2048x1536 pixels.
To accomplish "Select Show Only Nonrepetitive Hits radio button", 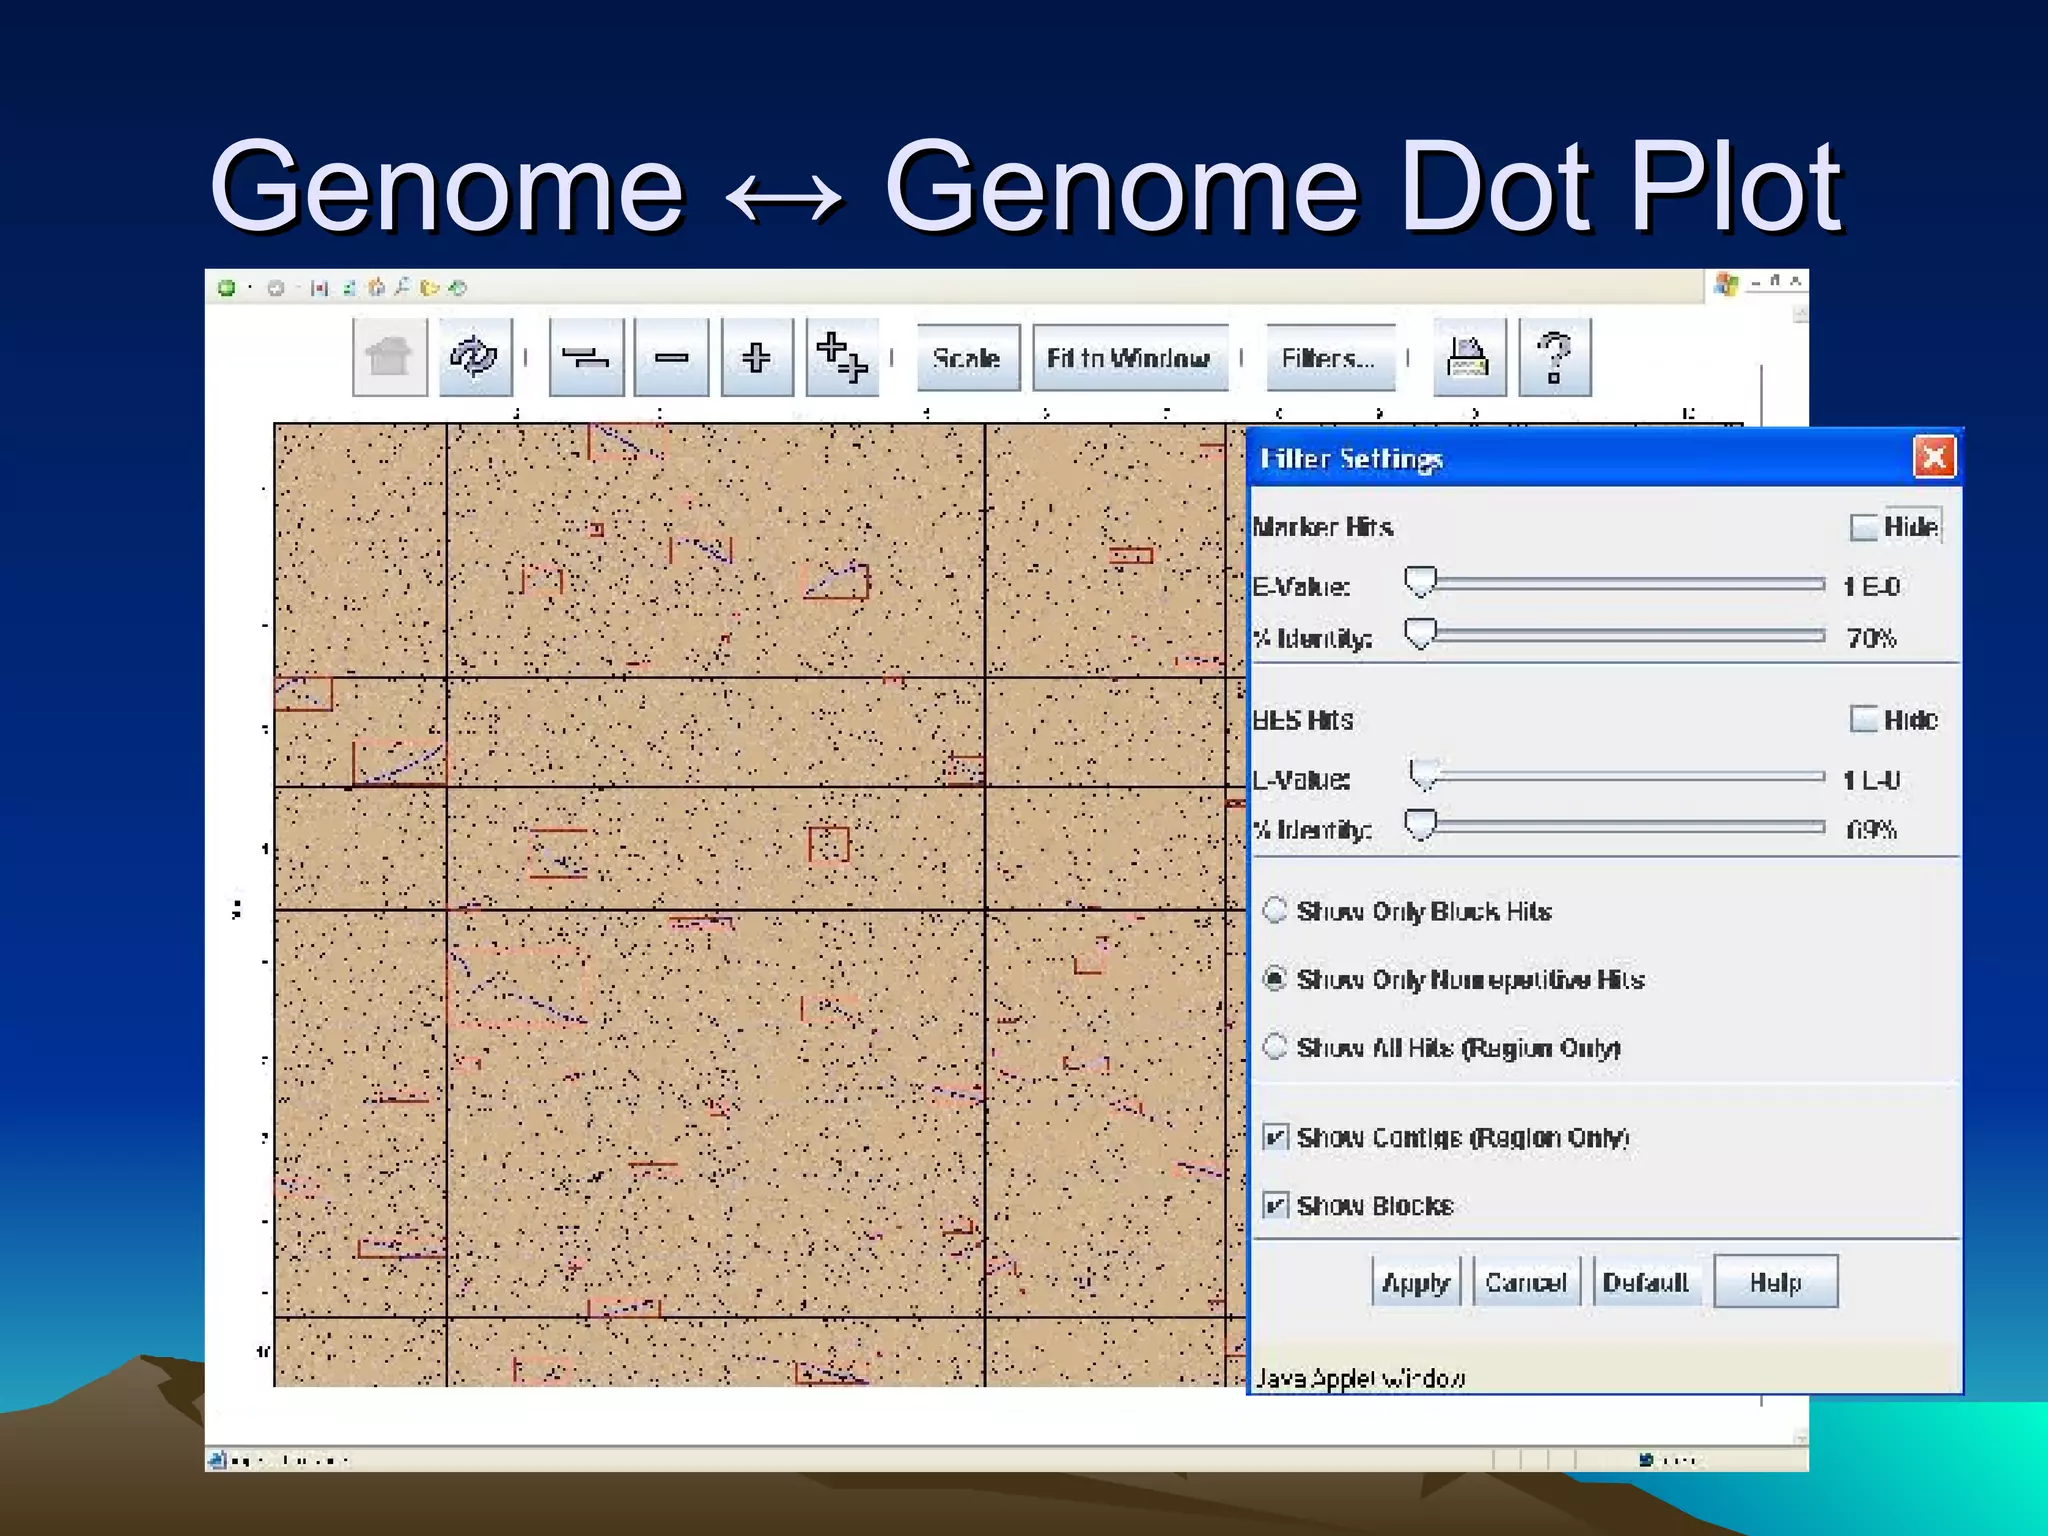I will (1275, 978).
